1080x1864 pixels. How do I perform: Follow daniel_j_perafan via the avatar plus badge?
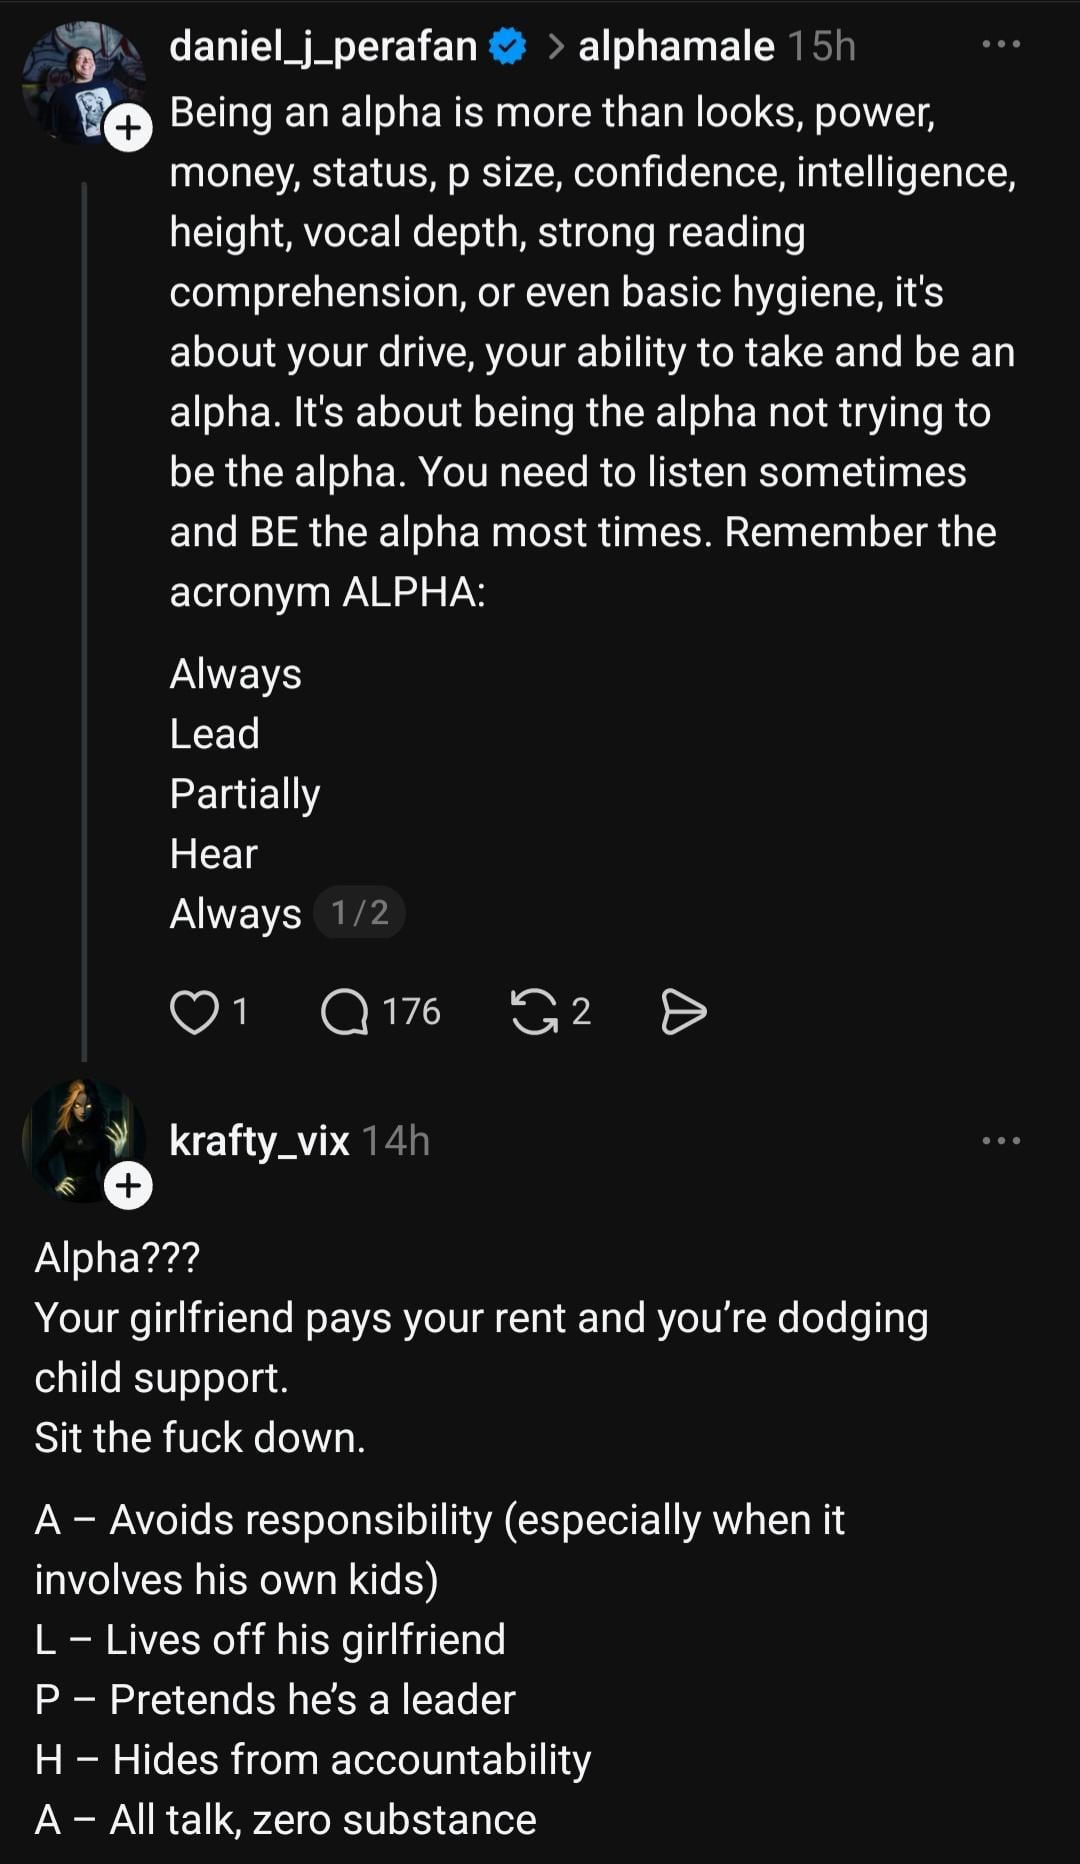pos(129,129)
